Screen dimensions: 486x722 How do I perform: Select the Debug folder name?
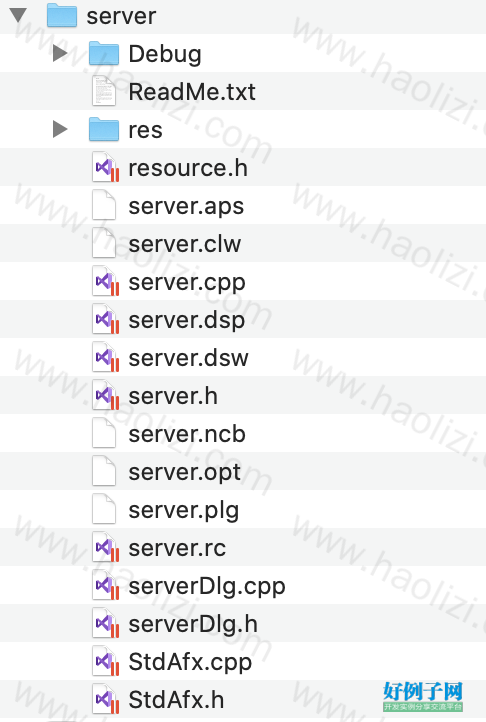tap(165, 55)
